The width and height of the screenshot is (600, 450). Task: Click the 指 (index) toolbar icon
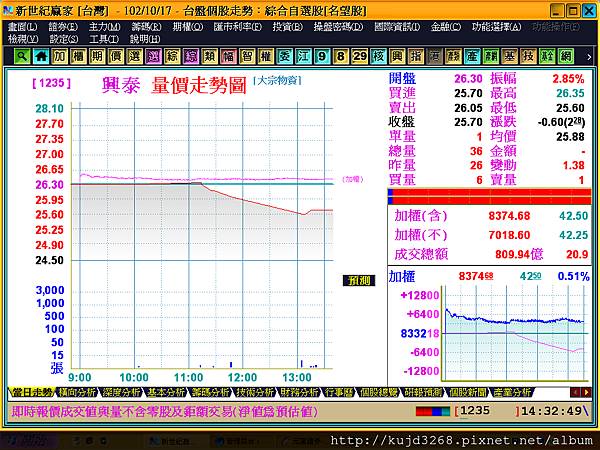416,57
